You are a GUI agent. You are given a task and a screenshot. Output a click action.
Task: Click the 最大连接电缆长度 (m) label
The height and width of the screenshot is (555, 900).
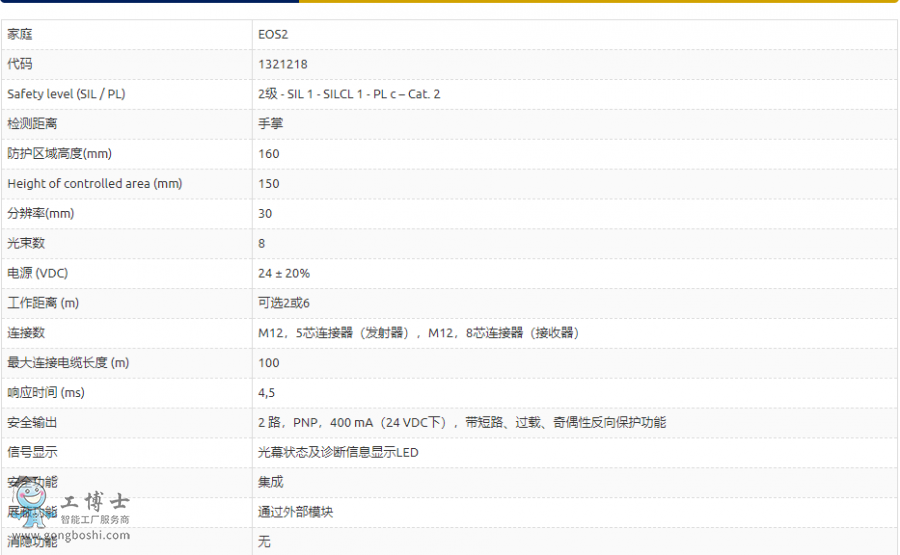click(x=68, y=363)
